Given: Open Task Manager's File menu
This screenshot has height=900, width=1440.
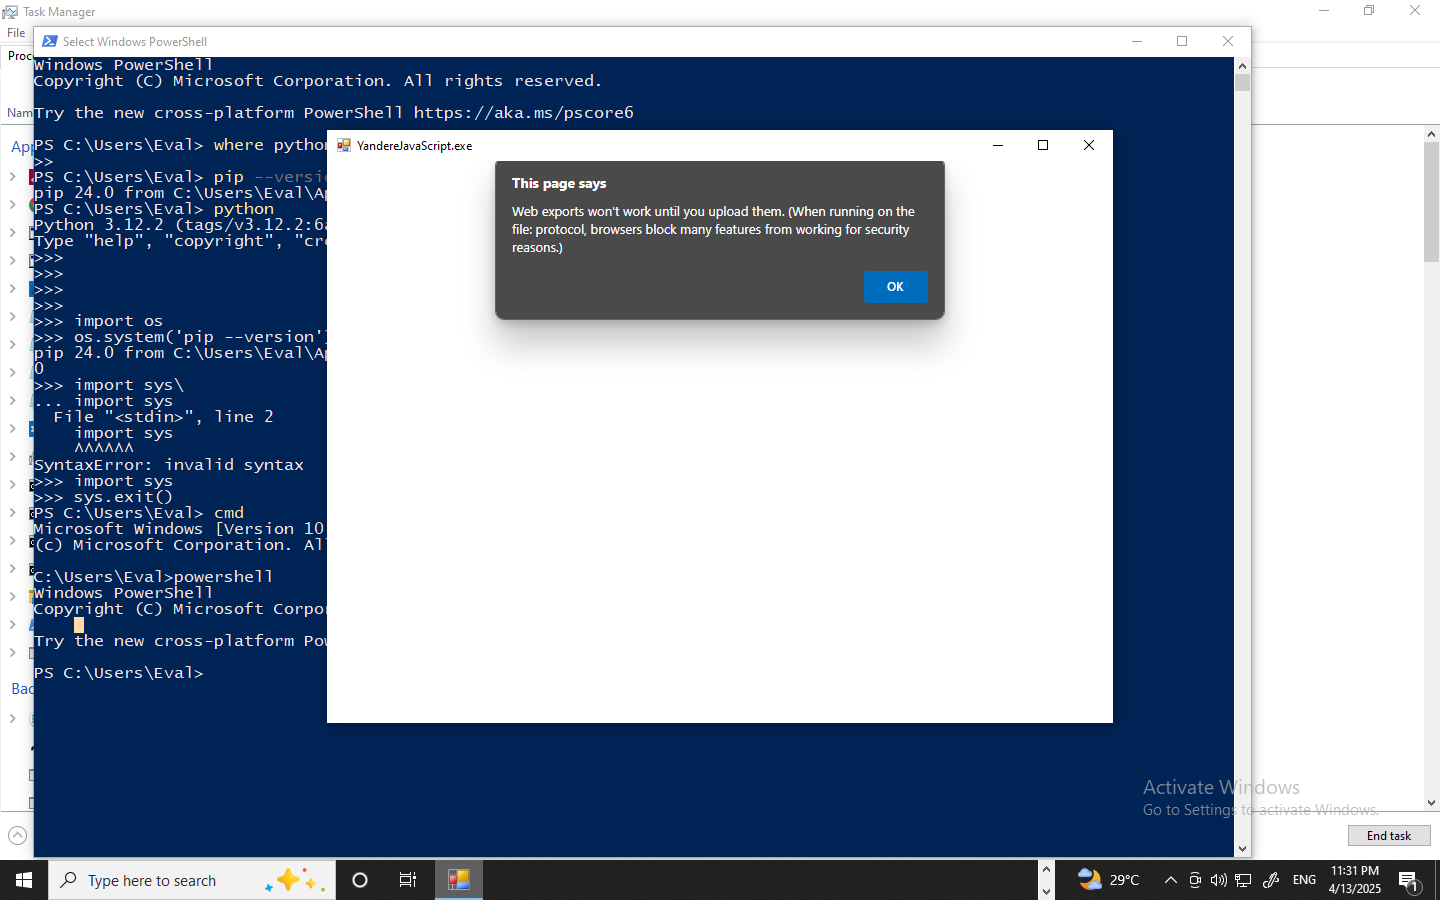Looking at the screenshot, I should point(16,33).
